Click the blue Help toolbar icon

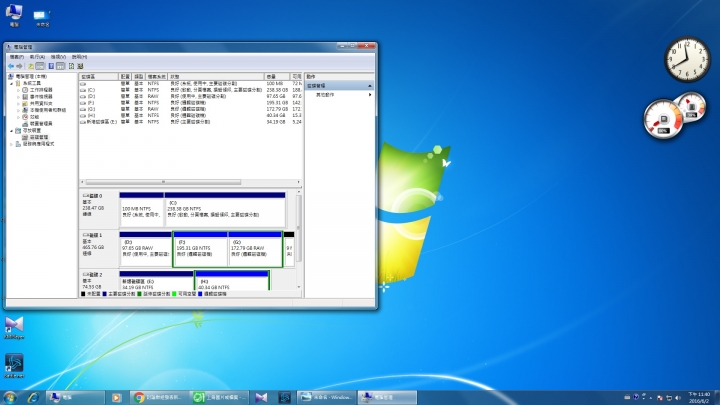51,67
